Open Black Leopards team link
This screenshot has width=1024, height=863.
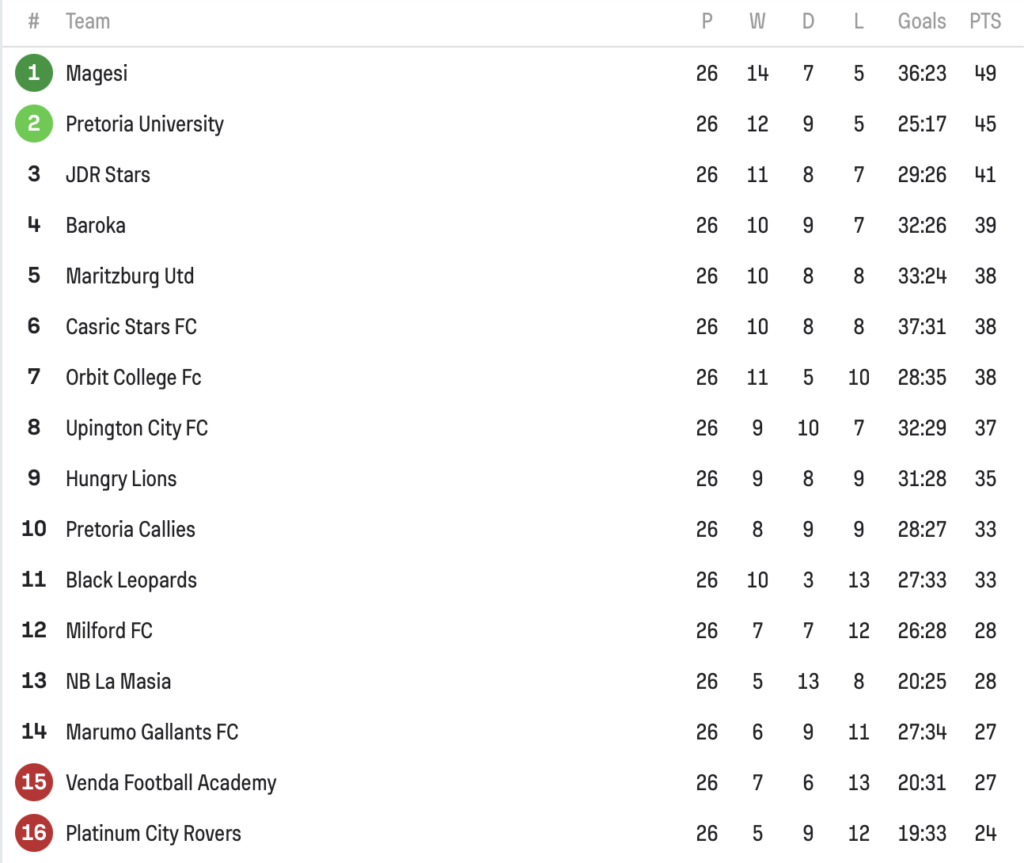pyautogui.click(x=131, y=580)
